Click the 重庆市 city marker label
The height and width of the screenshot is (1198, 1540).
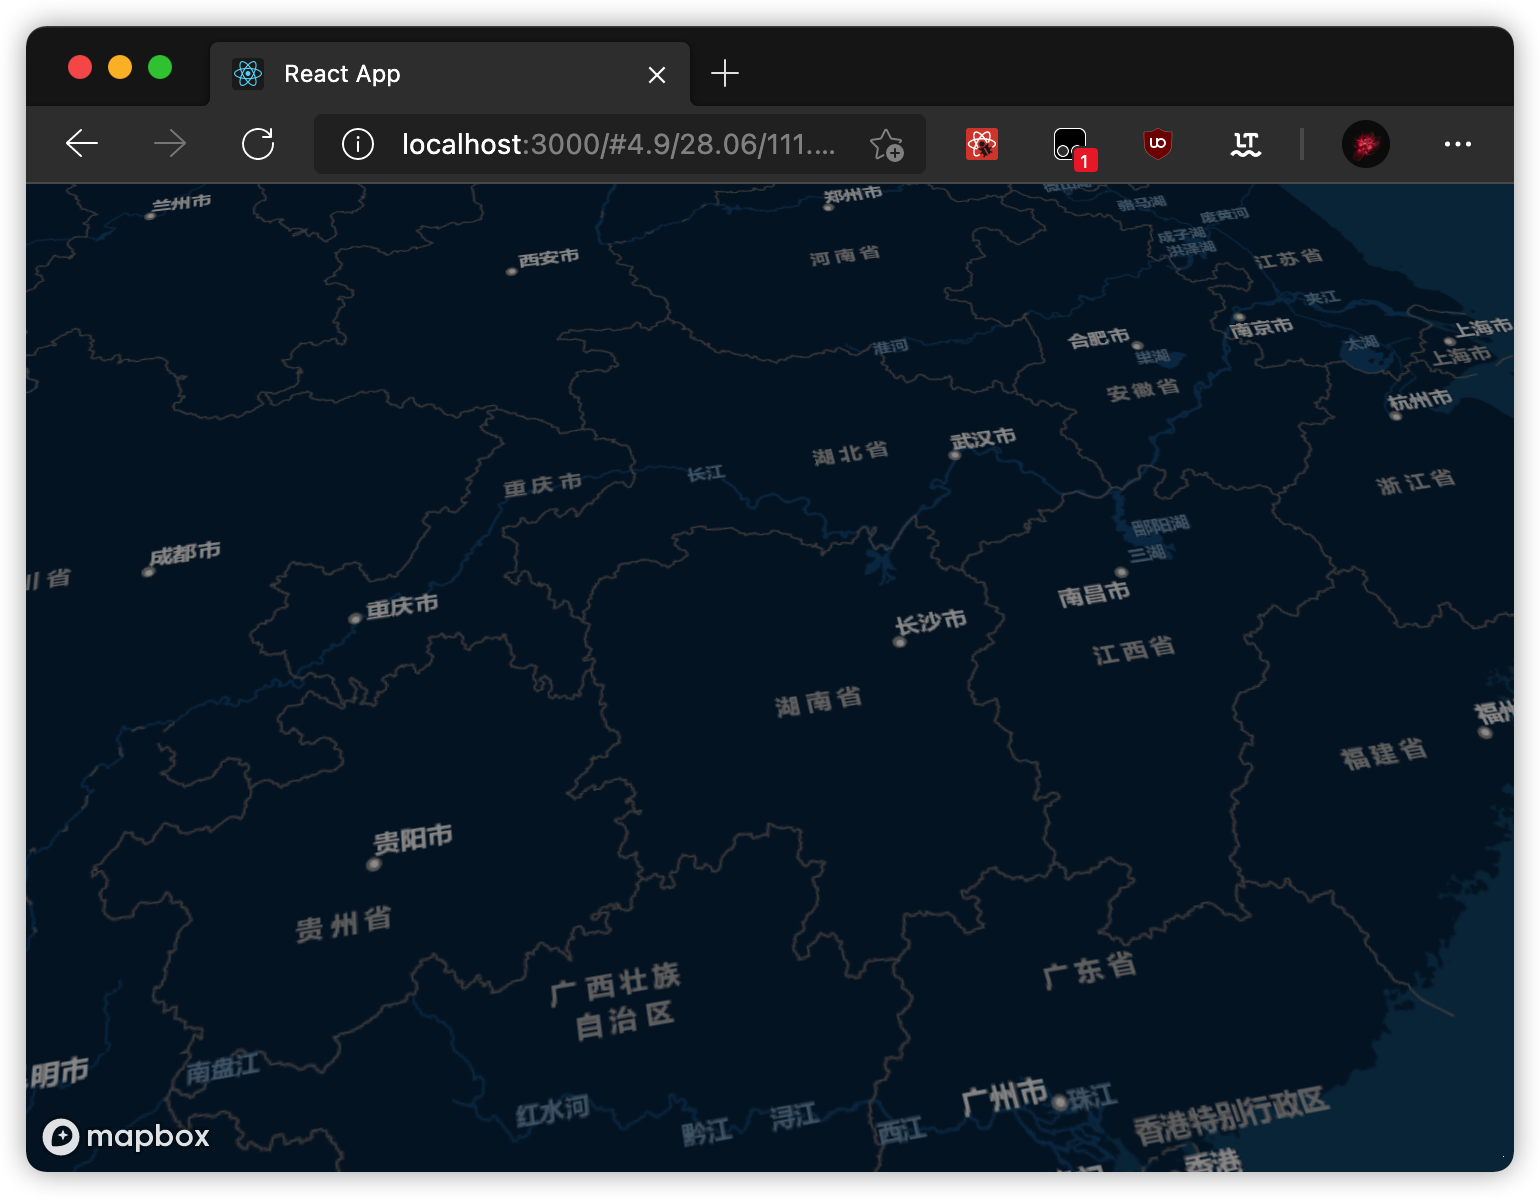402,606
